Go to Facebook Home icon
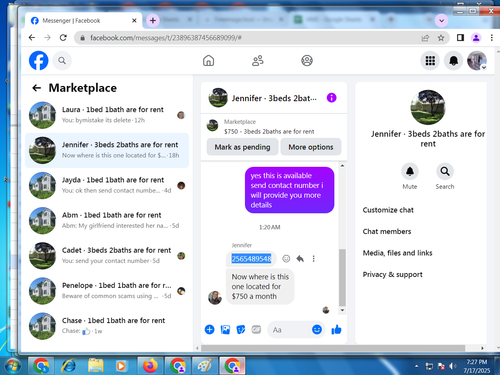Viewport: 500px width, 375px height. tap(209, 61)
